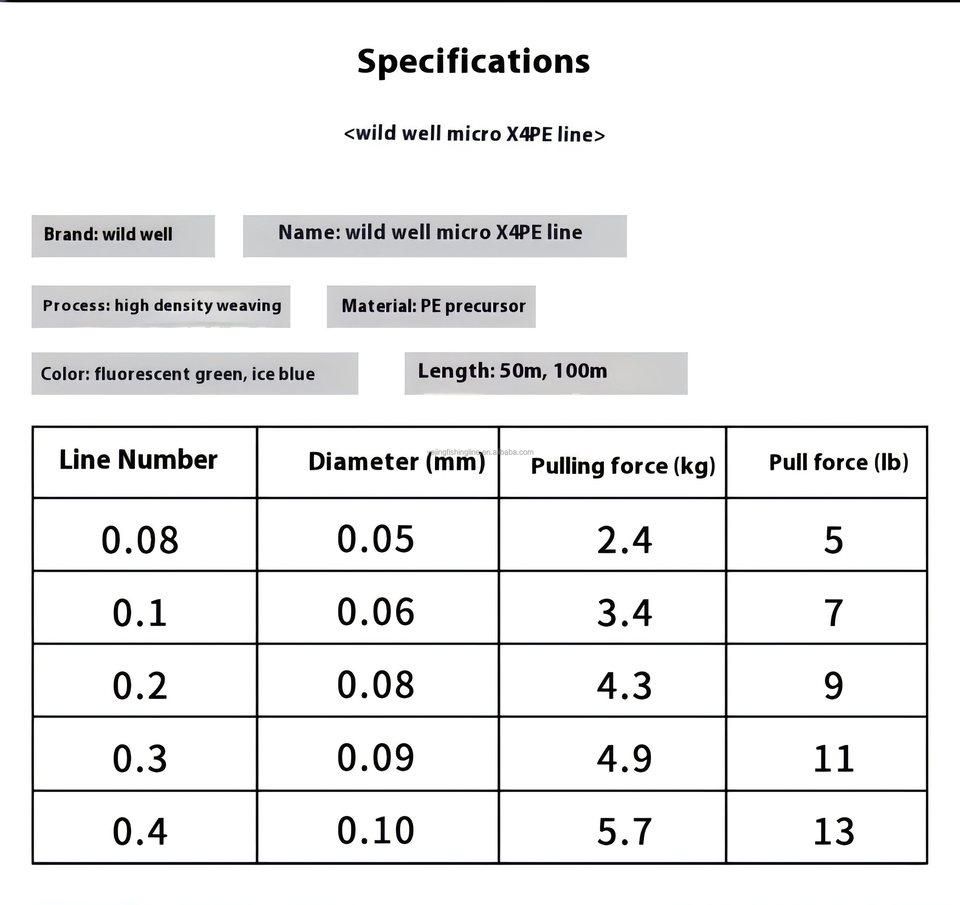Click the Pulling force (kg) column header
The height and width of the screenshot is (905, 960).
(622, 466)
